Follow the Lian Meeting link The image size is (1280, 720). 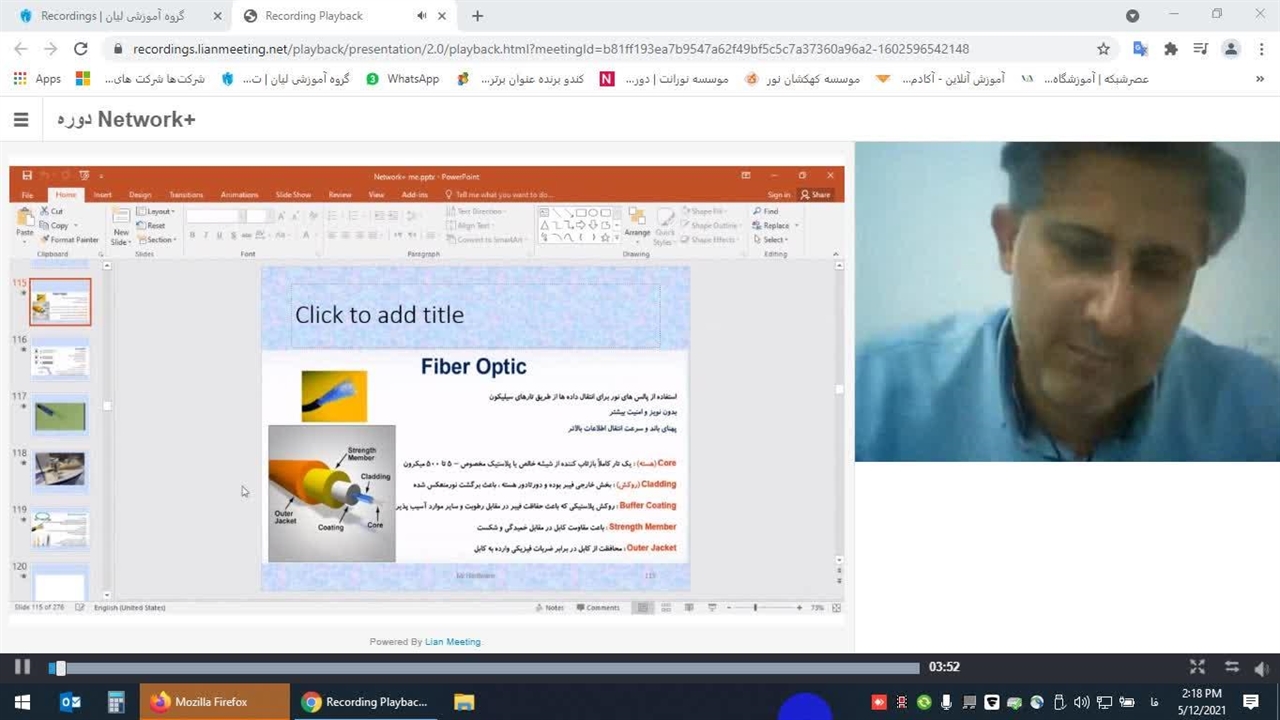[x=452, y=642]
